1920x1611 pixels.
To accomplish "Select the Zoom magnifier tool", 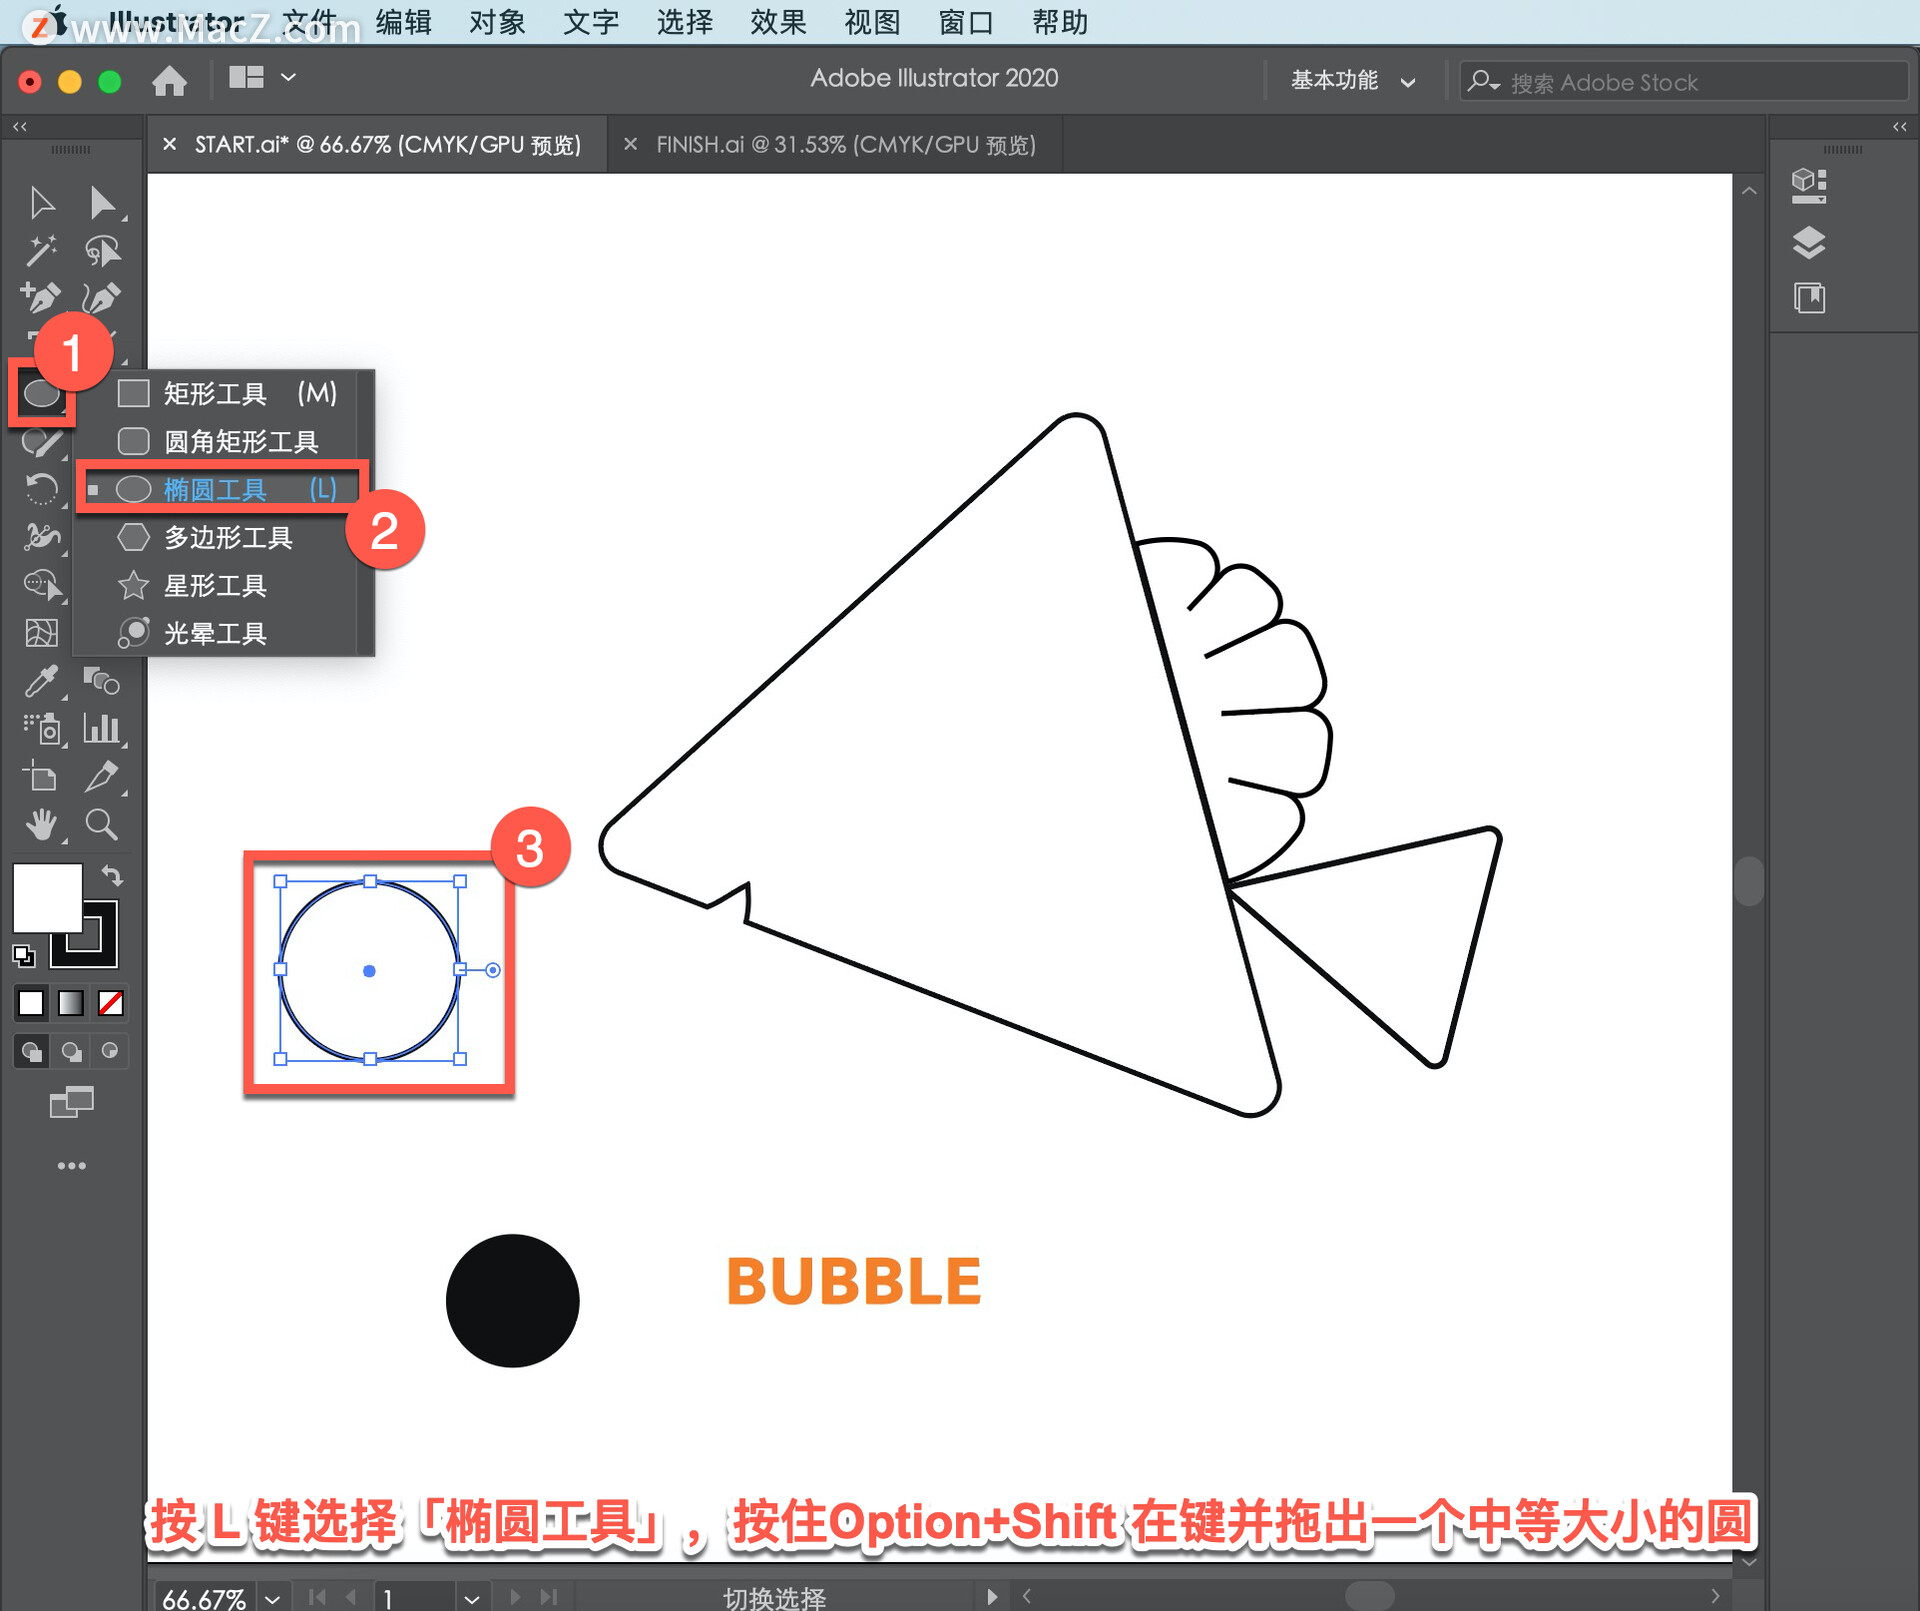I will coord(102,824).
